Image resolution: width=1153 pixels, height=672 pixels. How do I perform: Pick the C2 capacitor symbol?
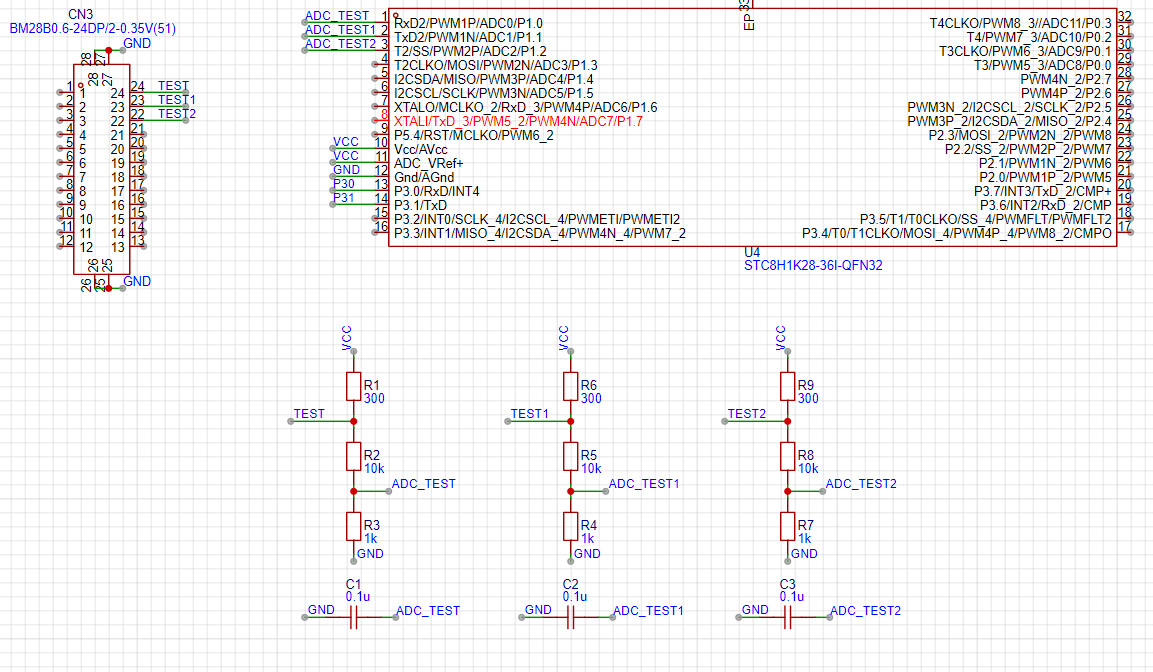click(x=570, y=618)
